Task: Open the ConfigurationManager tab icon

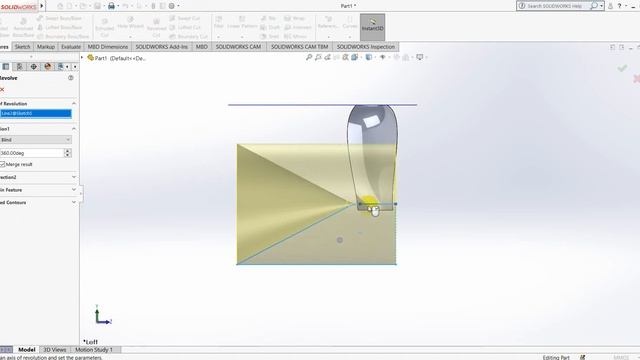Action: pyautogui.click(x=19, y=67)
